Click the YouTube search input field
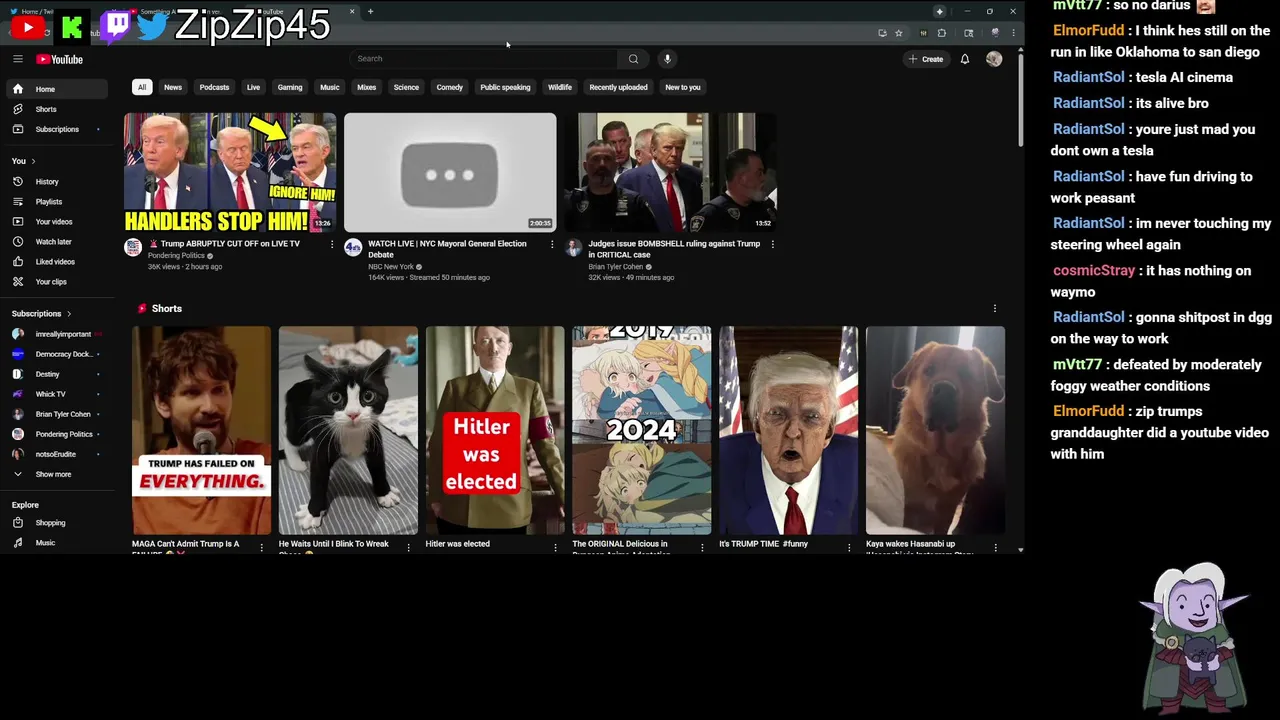The image size is (1280, 720). click(485, 59)
